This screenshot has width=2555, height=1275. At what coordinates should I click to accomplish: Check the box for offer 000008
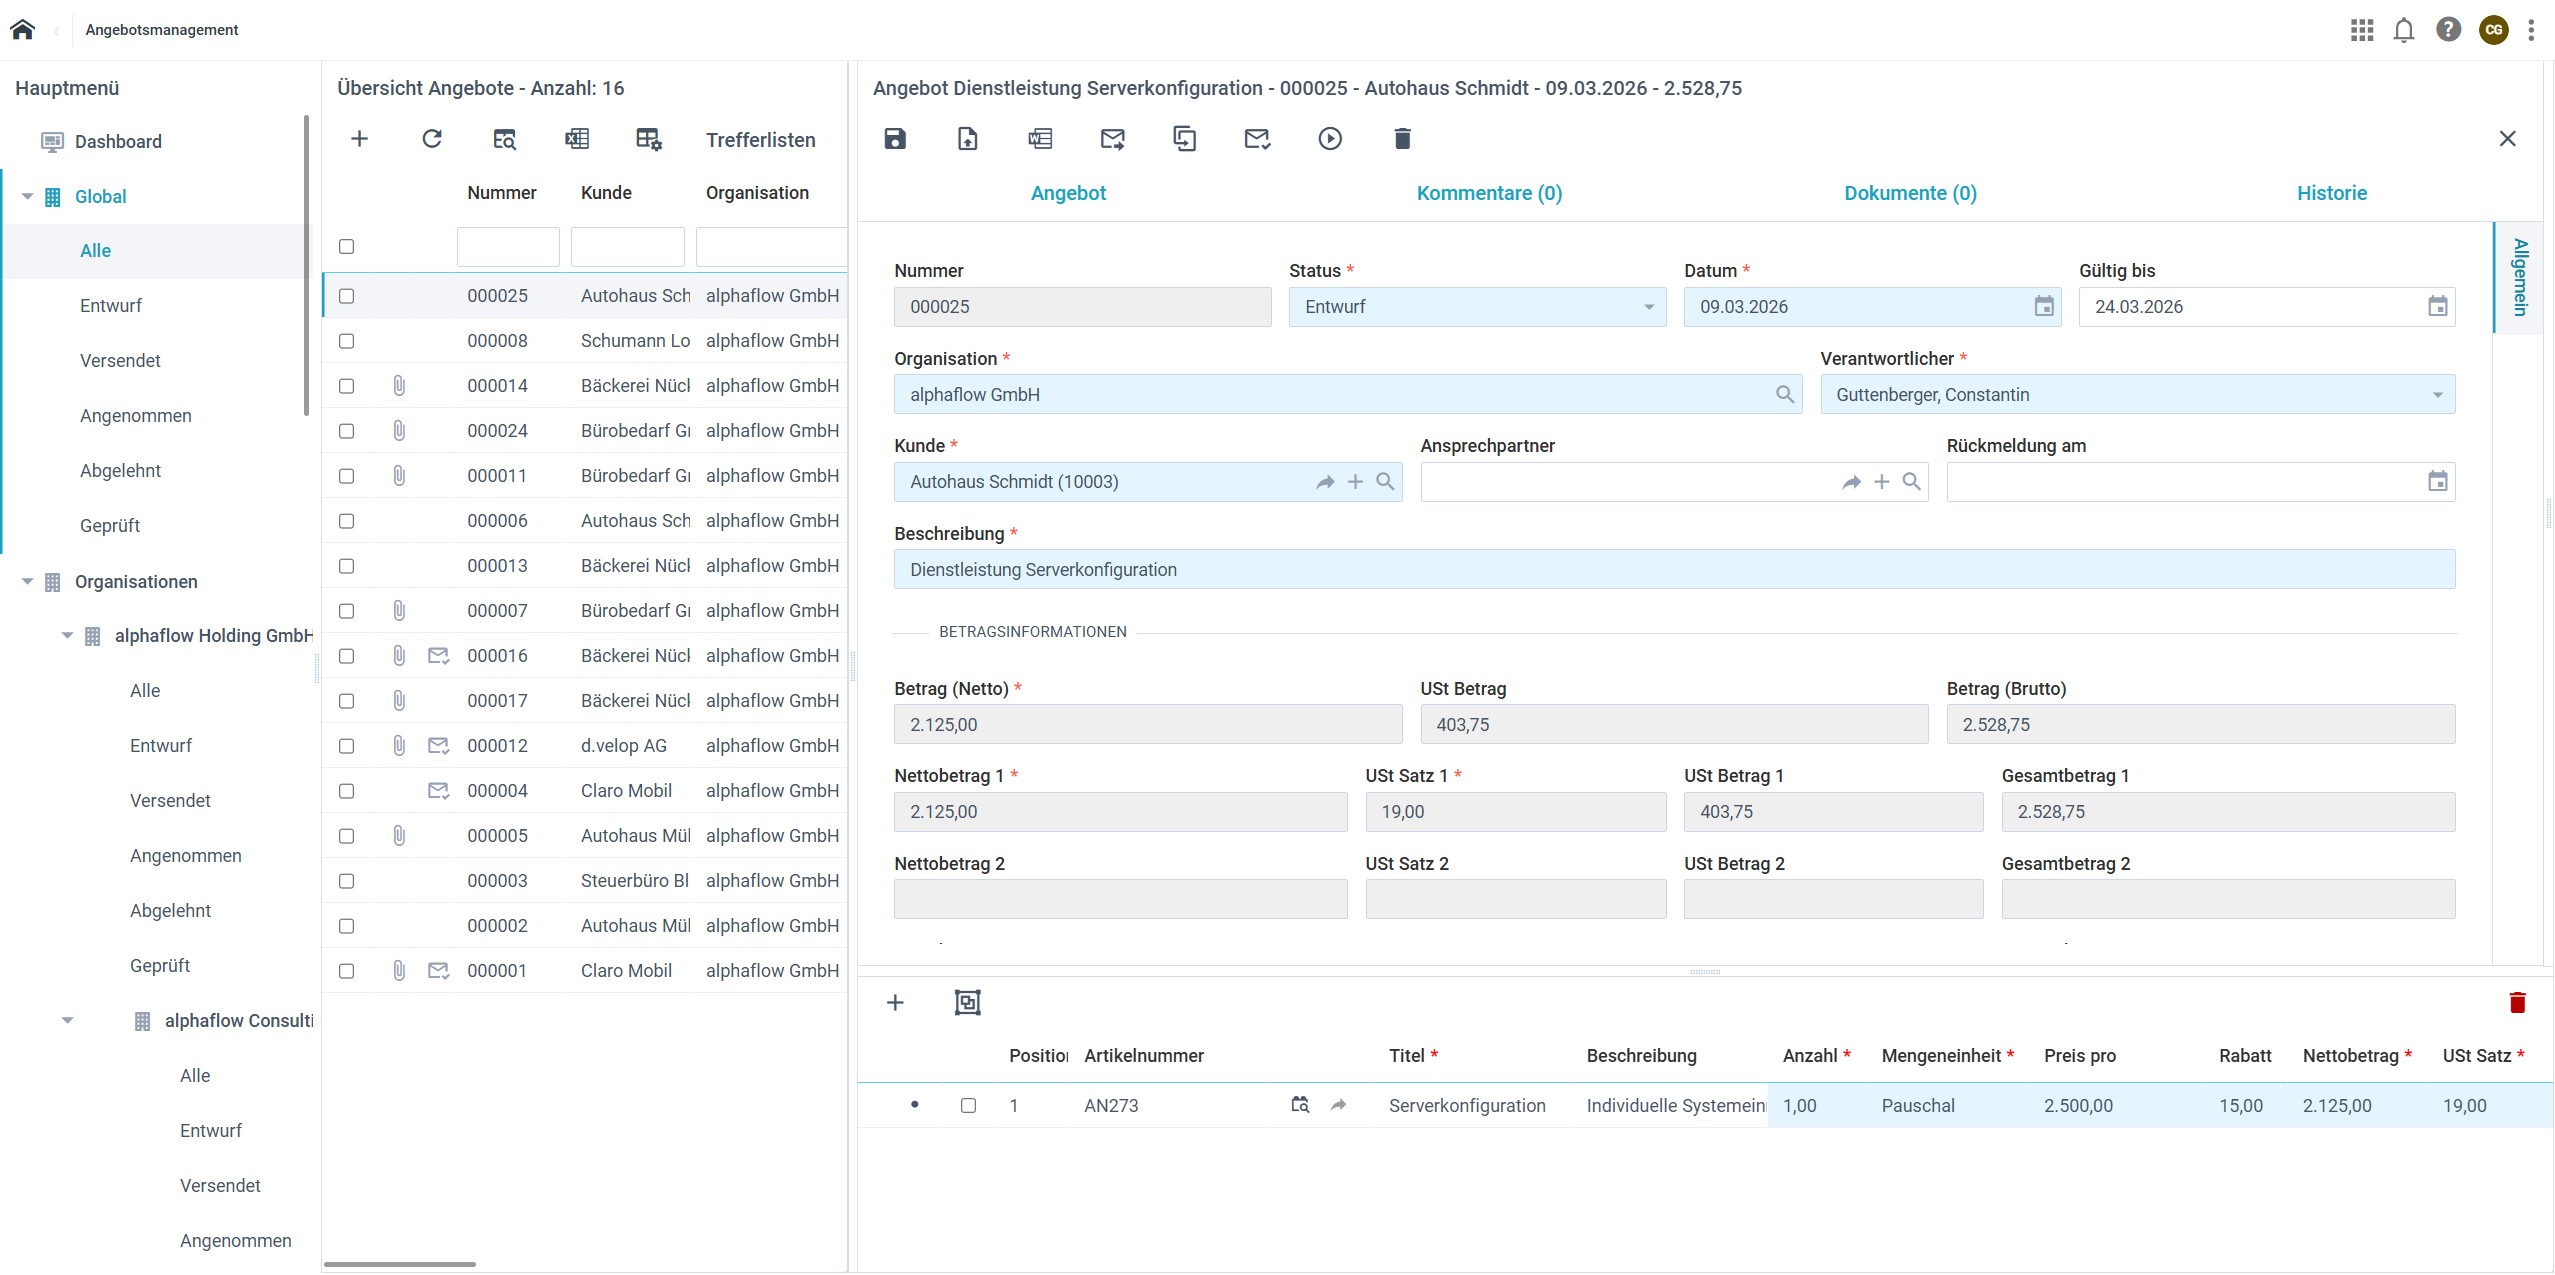347,341
